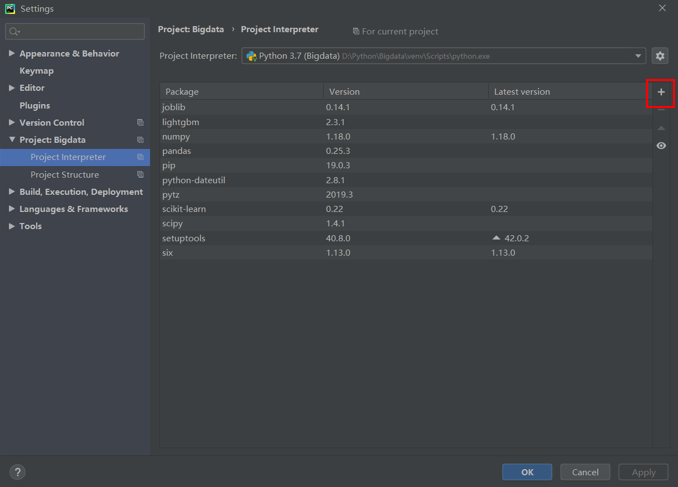Open the Project Interpreter dropdown arrow
The image size is (678, 487).
638,56
